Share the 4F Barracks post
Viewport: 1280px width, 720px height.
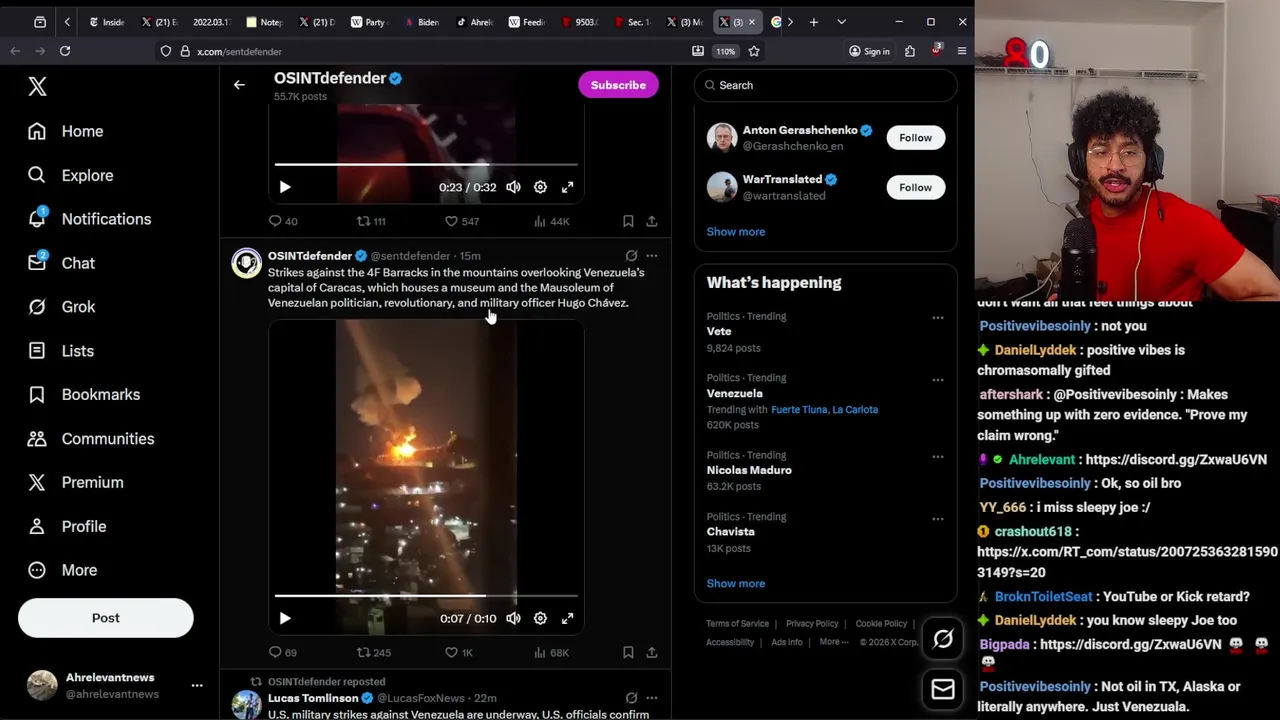point(651,652)
